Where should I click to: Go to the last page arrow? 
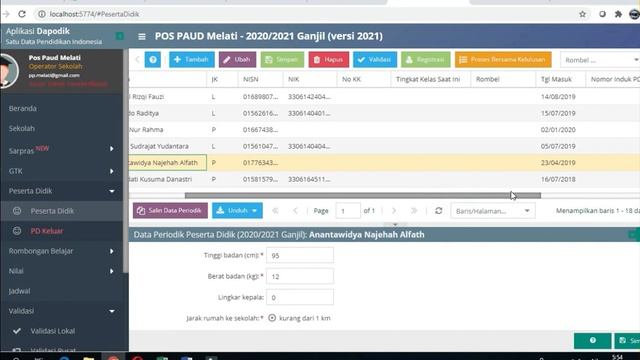pos(414,211)
